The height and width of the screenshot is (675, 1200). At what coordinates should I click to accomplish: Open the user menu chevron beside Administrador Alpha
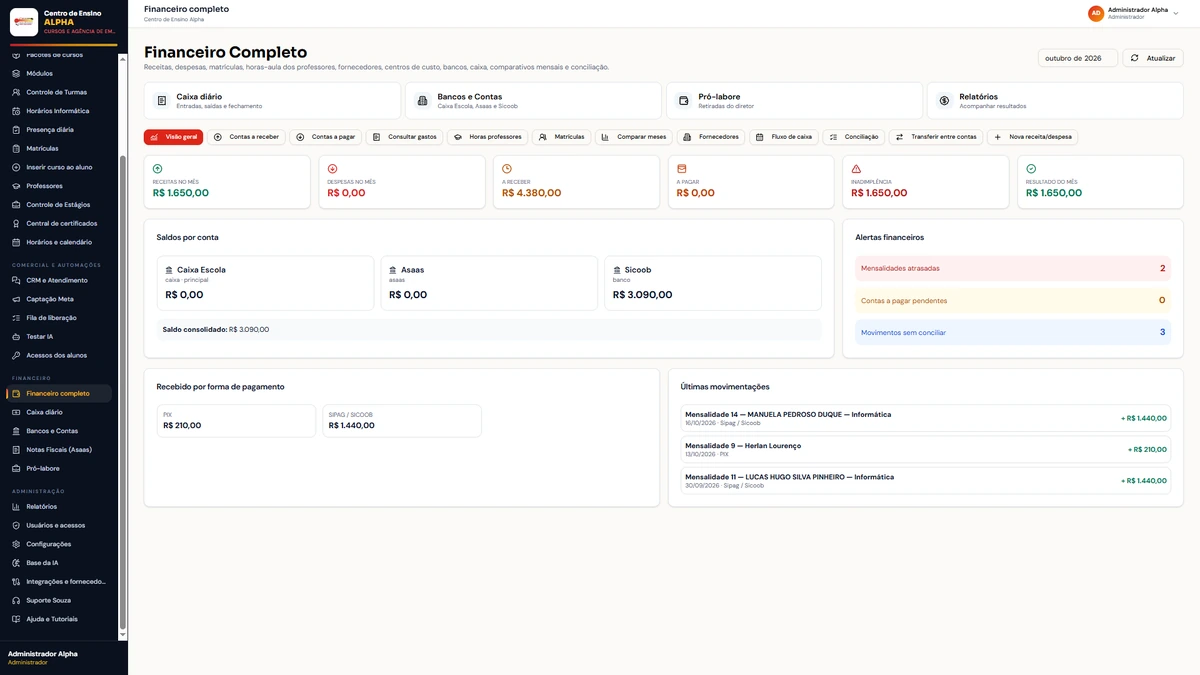1177,13
